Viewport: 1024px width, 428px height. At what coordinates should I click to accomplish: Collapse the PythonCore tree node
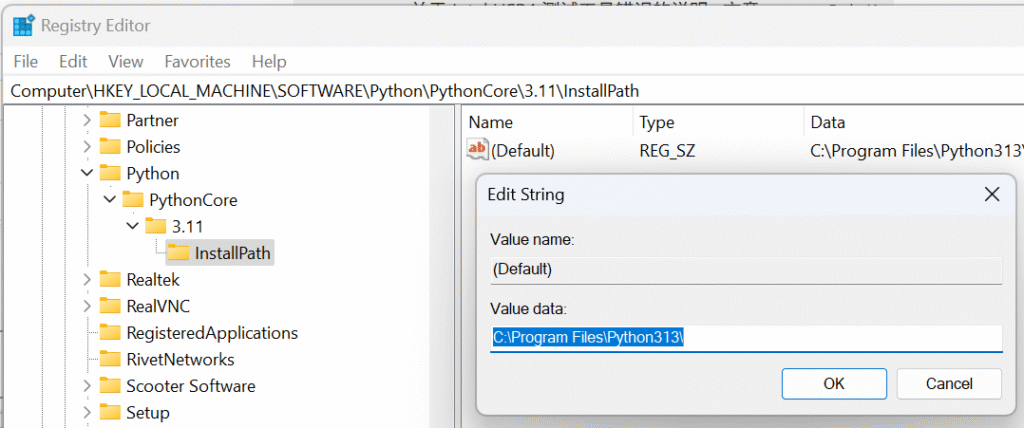tap(110, 200)
